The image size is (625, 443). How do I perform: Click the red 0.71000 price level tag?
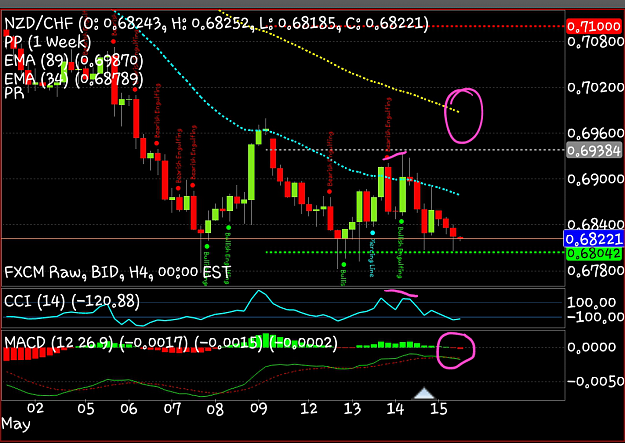[x=594, y=27]
